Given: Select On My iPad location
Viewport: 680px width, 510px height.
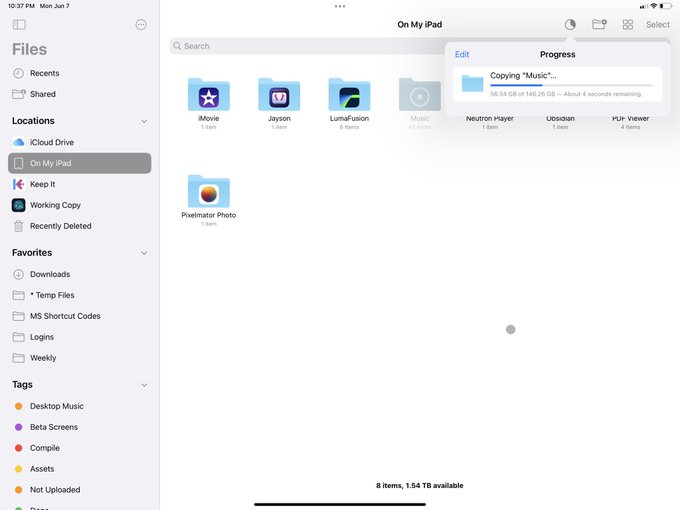Looking at the screenshot, I should coord(80,163).
